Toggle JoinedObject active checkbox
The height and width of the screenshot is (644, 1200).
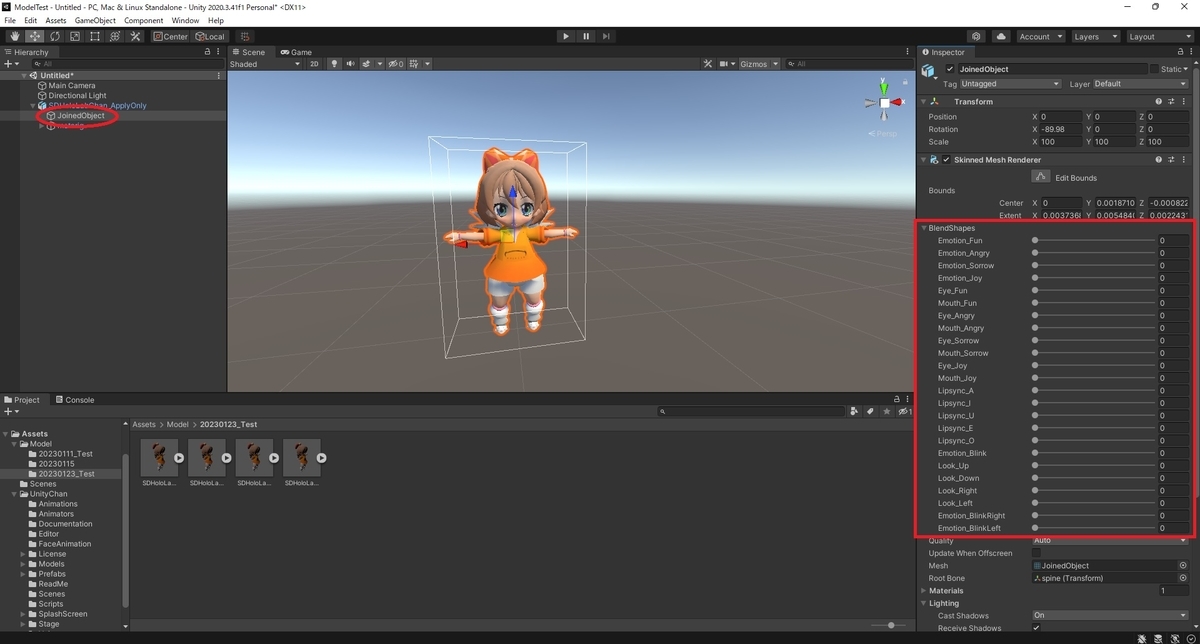coord(950,69)
